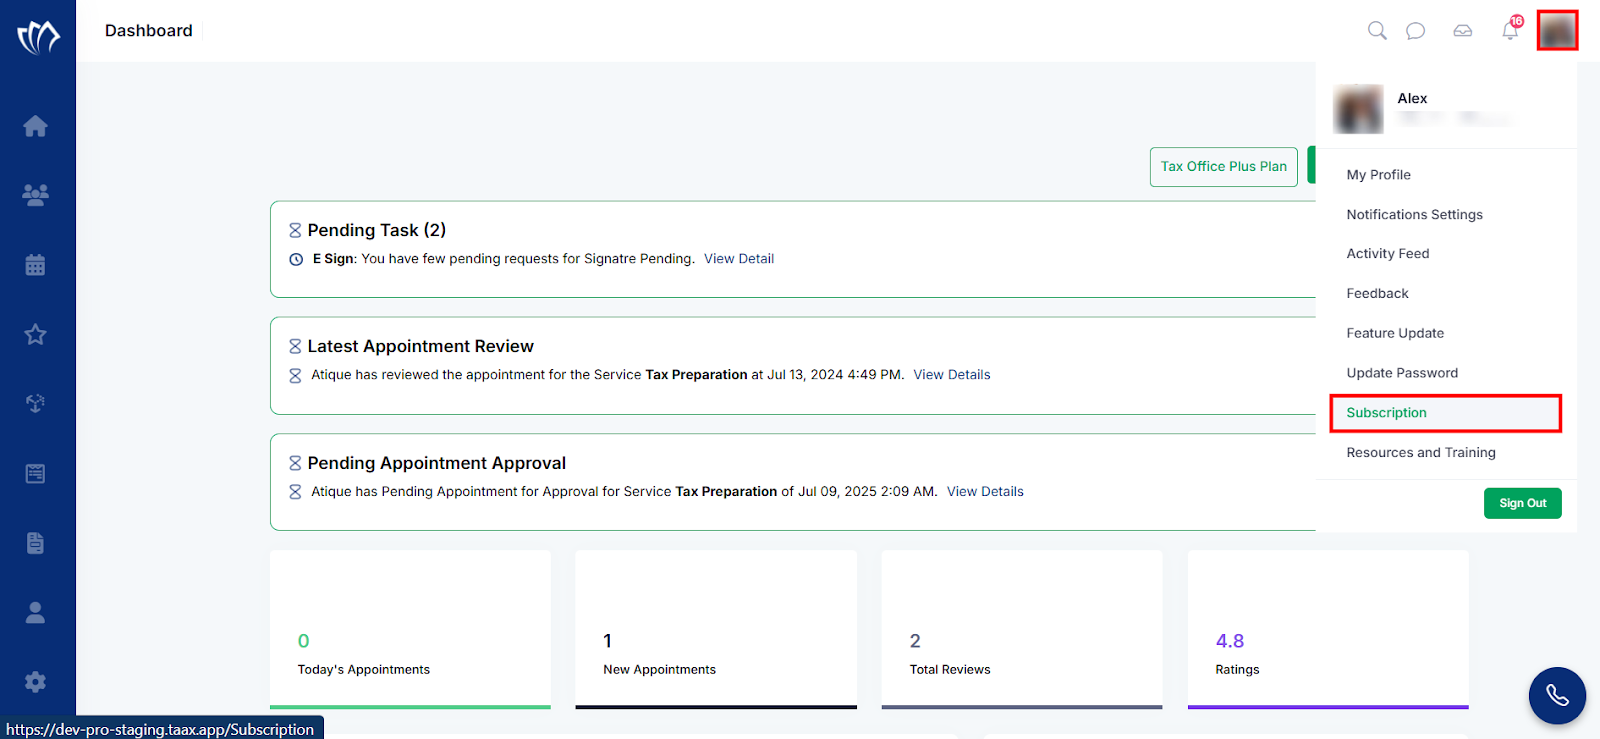Image resolution: width=1600 pixels, height=739 pixels.
Task: Open Resources and Training menu item
Action: (x=1421, y=453)
